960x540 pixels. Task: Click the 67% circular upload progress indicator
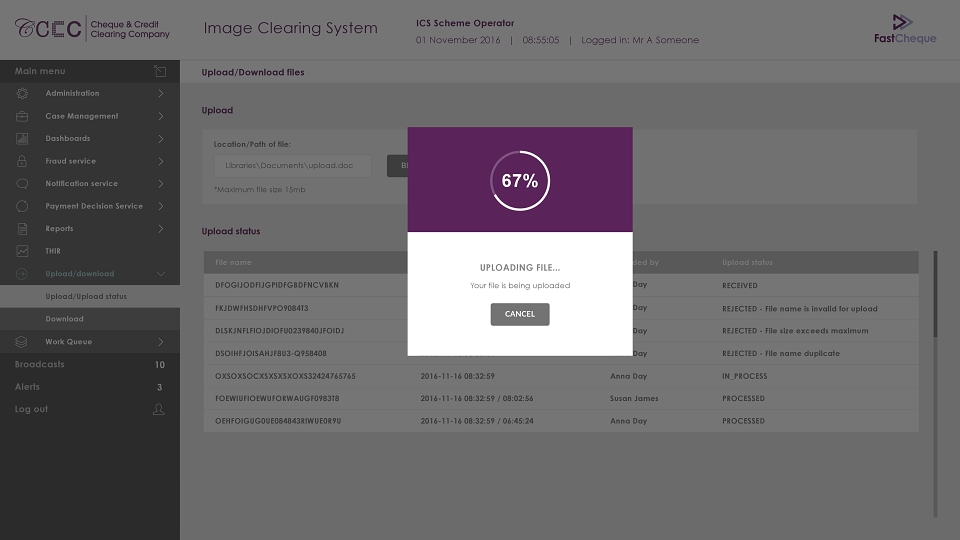pos(520,181)
